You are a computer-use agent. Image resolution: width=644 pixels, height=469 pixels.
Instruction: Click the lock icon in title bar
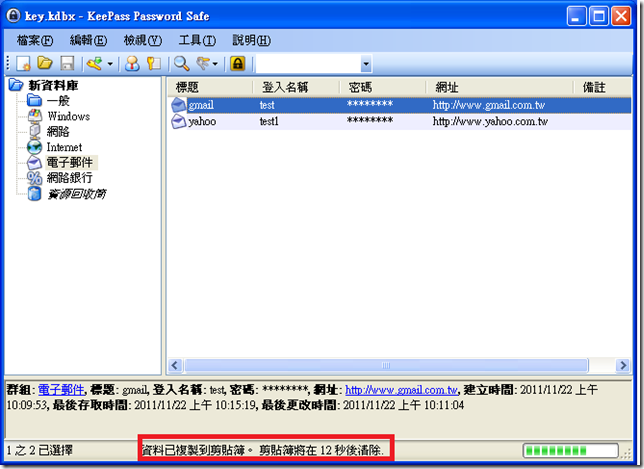pyautogui.click(x=13, y=16)
